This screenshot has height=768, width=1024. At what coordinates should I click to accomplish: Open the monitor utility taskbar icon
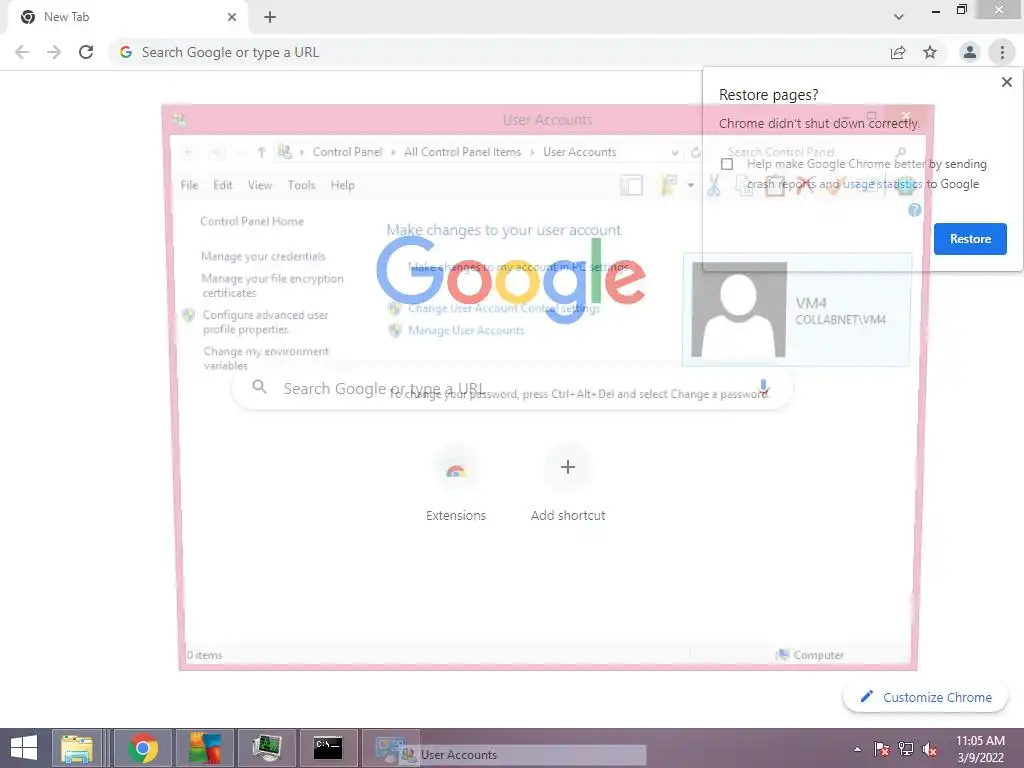tap(266, 748)
